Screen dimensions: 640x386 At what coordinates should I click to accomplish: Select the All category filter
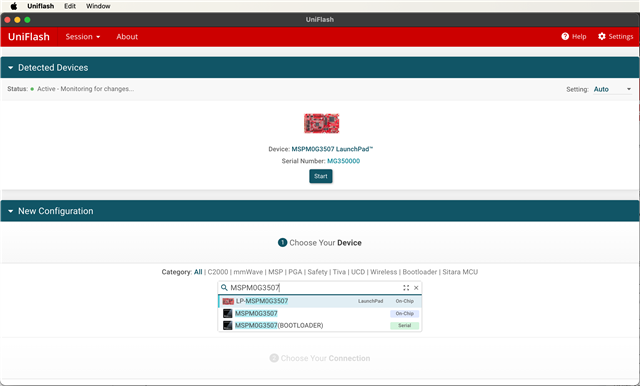point(198,272)
